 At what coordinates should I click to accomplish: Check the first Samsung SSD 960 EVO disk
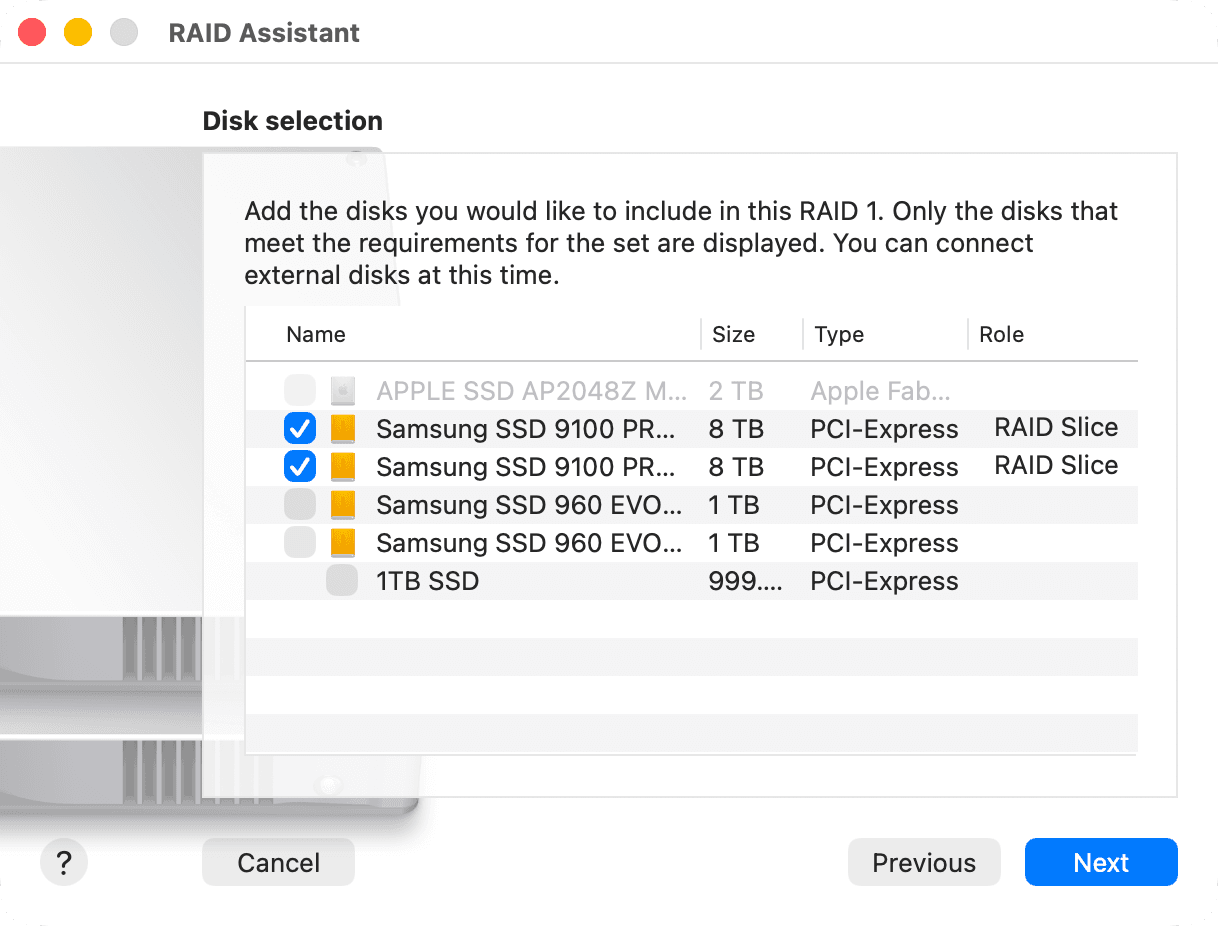click(300, 504)
